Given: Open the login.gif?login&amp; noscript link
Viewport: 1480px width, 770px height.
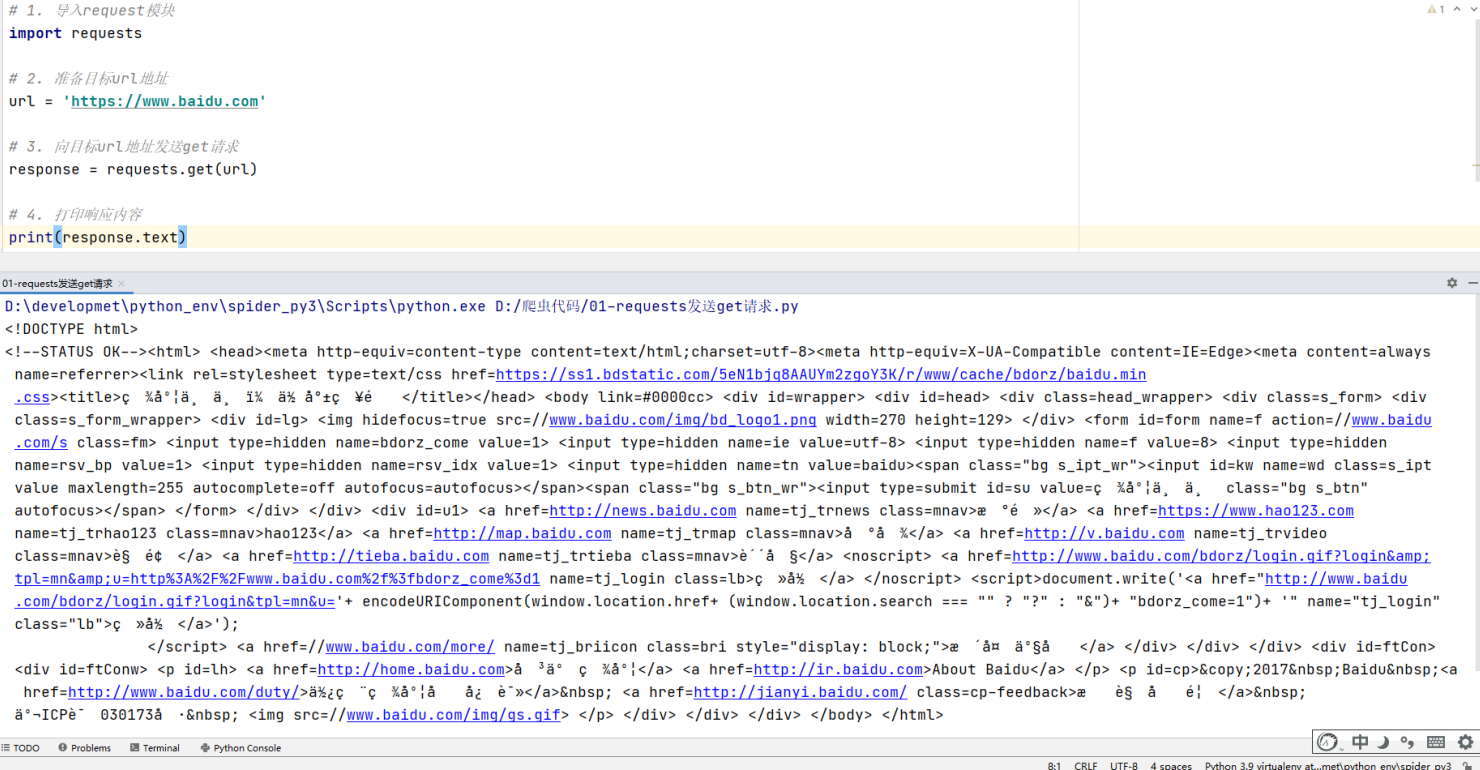Looking at the screenshot, I should pyautogui.click(x=1221, y=556).
